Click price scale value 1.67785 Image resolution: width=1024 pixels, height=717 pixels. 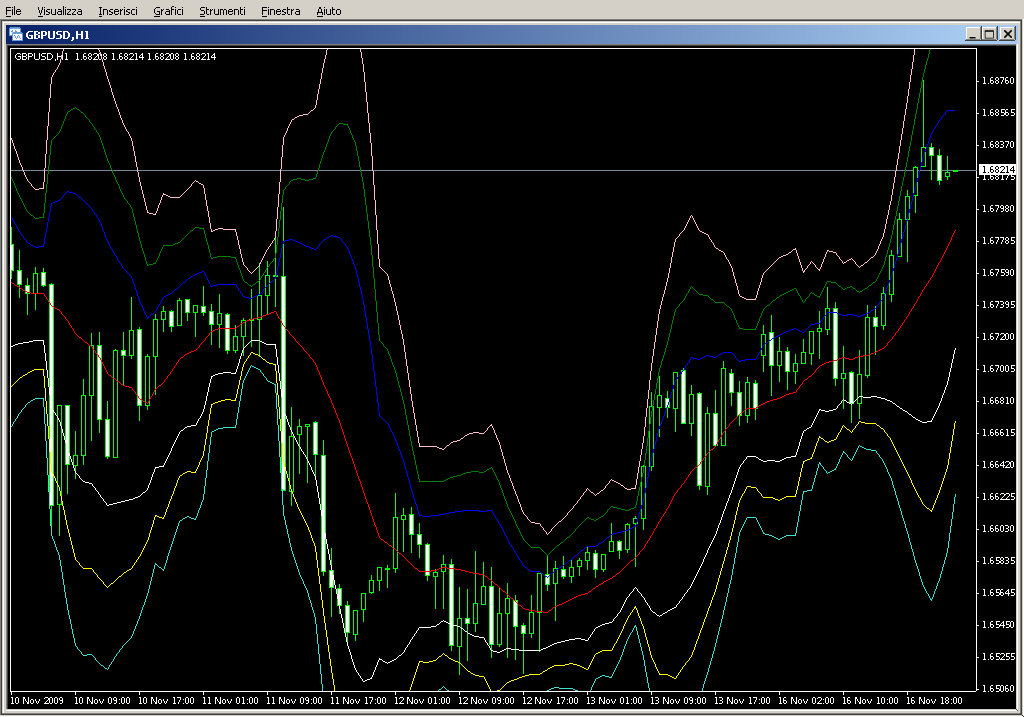999,241
